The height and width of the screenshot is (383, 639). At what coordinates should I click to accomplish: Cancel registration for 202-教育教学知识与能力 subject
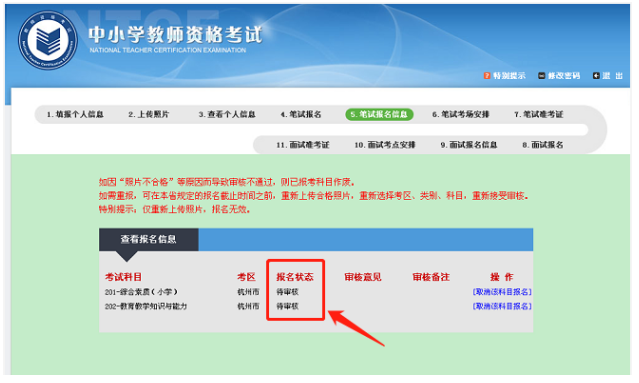pyautogui.click(x=502, y=306)
